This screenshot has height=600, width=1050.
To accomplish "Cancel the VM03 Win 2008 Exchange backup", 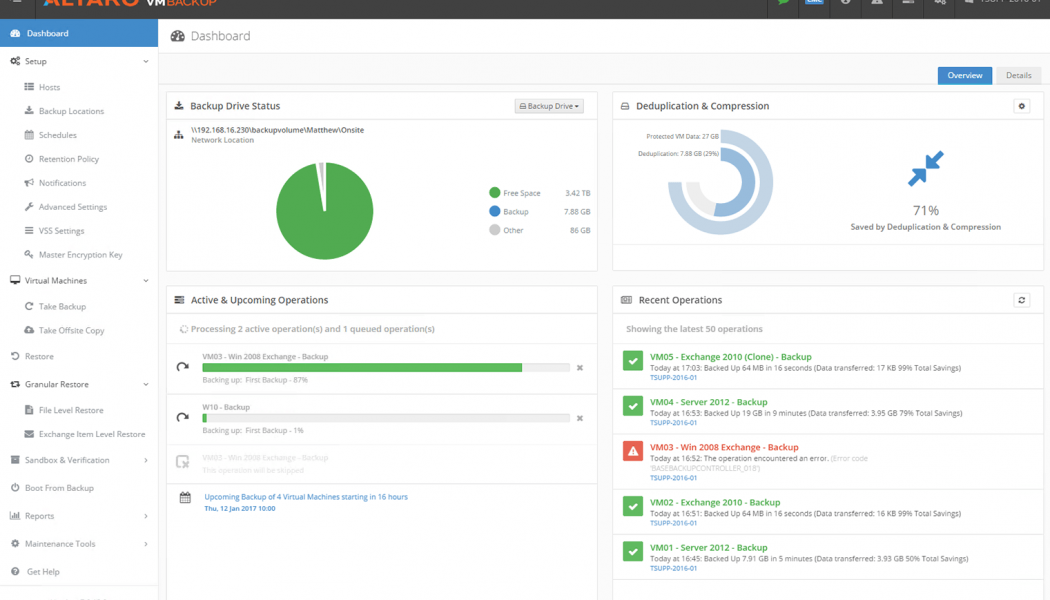I will [x=580, y=367].
